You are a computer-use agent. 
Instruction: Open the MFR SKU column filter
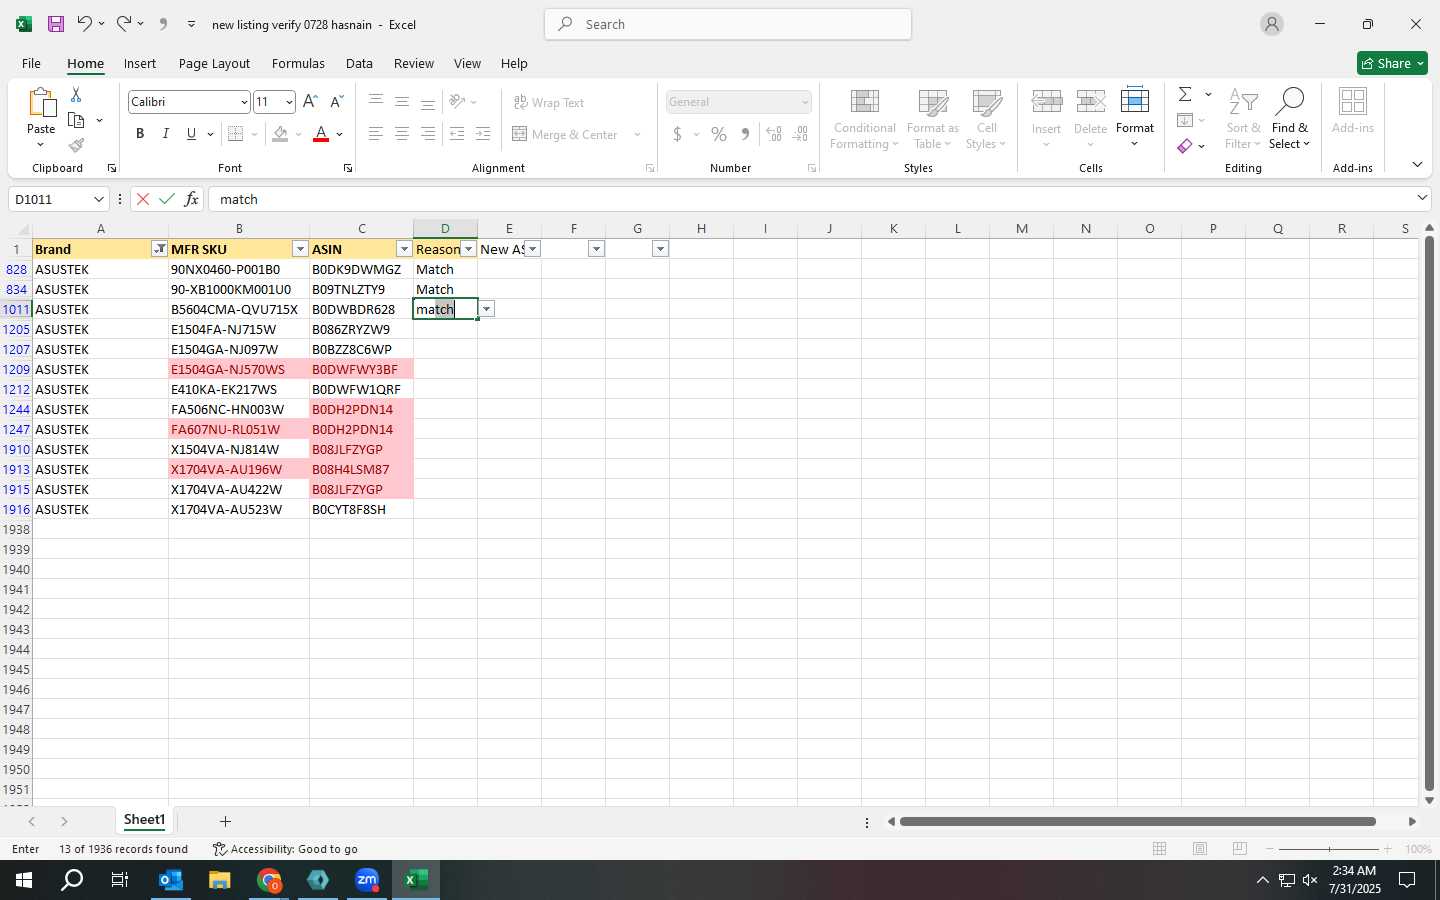pyautogui.click(x=300, y=249)
